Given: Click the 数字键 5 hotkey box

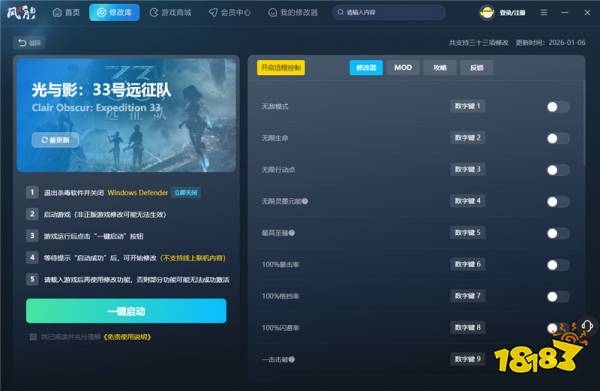Looking at the screenshot, I should (468, 233).
